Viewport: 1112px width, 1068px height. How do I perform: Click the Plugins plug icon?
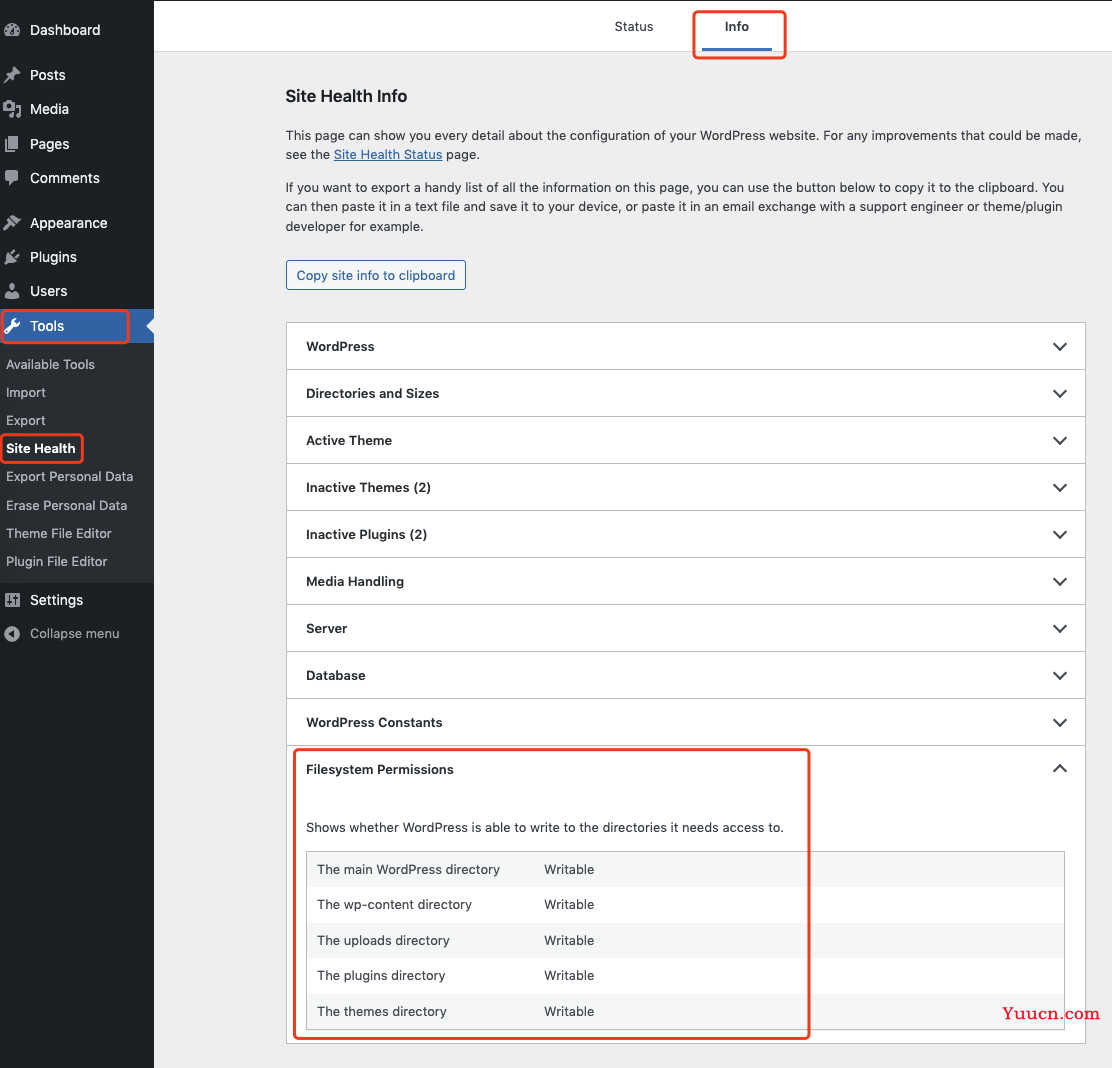click(x=12, y=257)
